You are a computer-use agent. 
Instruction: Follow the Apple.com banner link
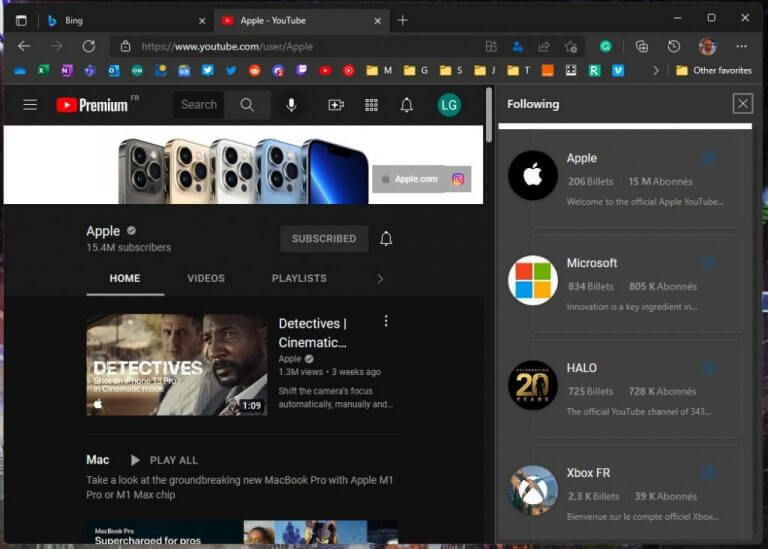point(410,179)
